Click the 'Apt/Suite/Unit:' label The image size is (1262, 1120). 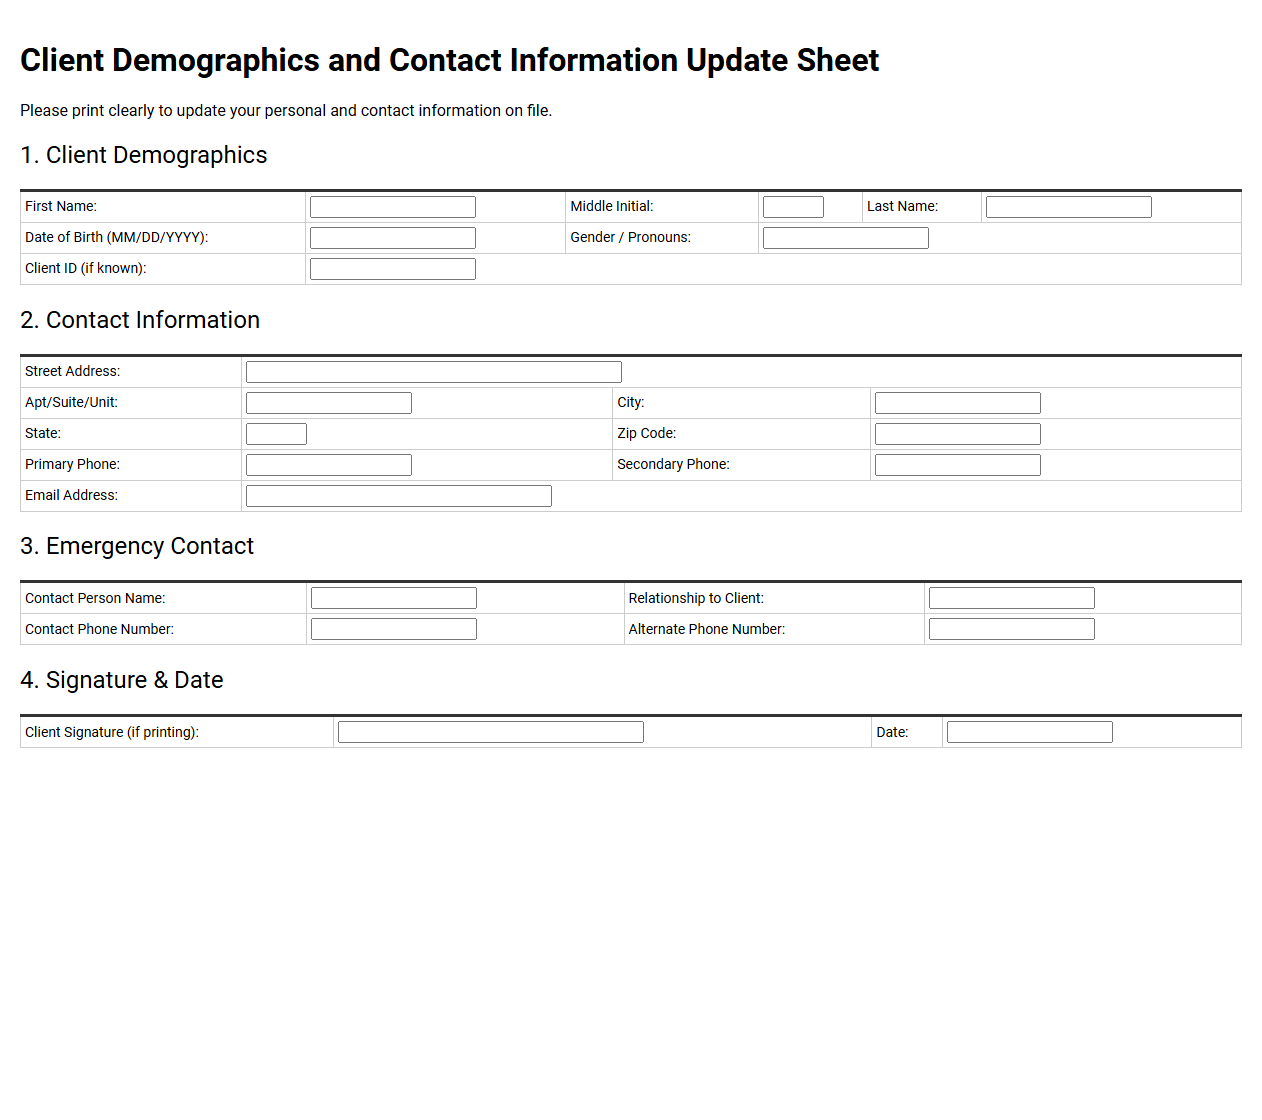click(71, 402)
